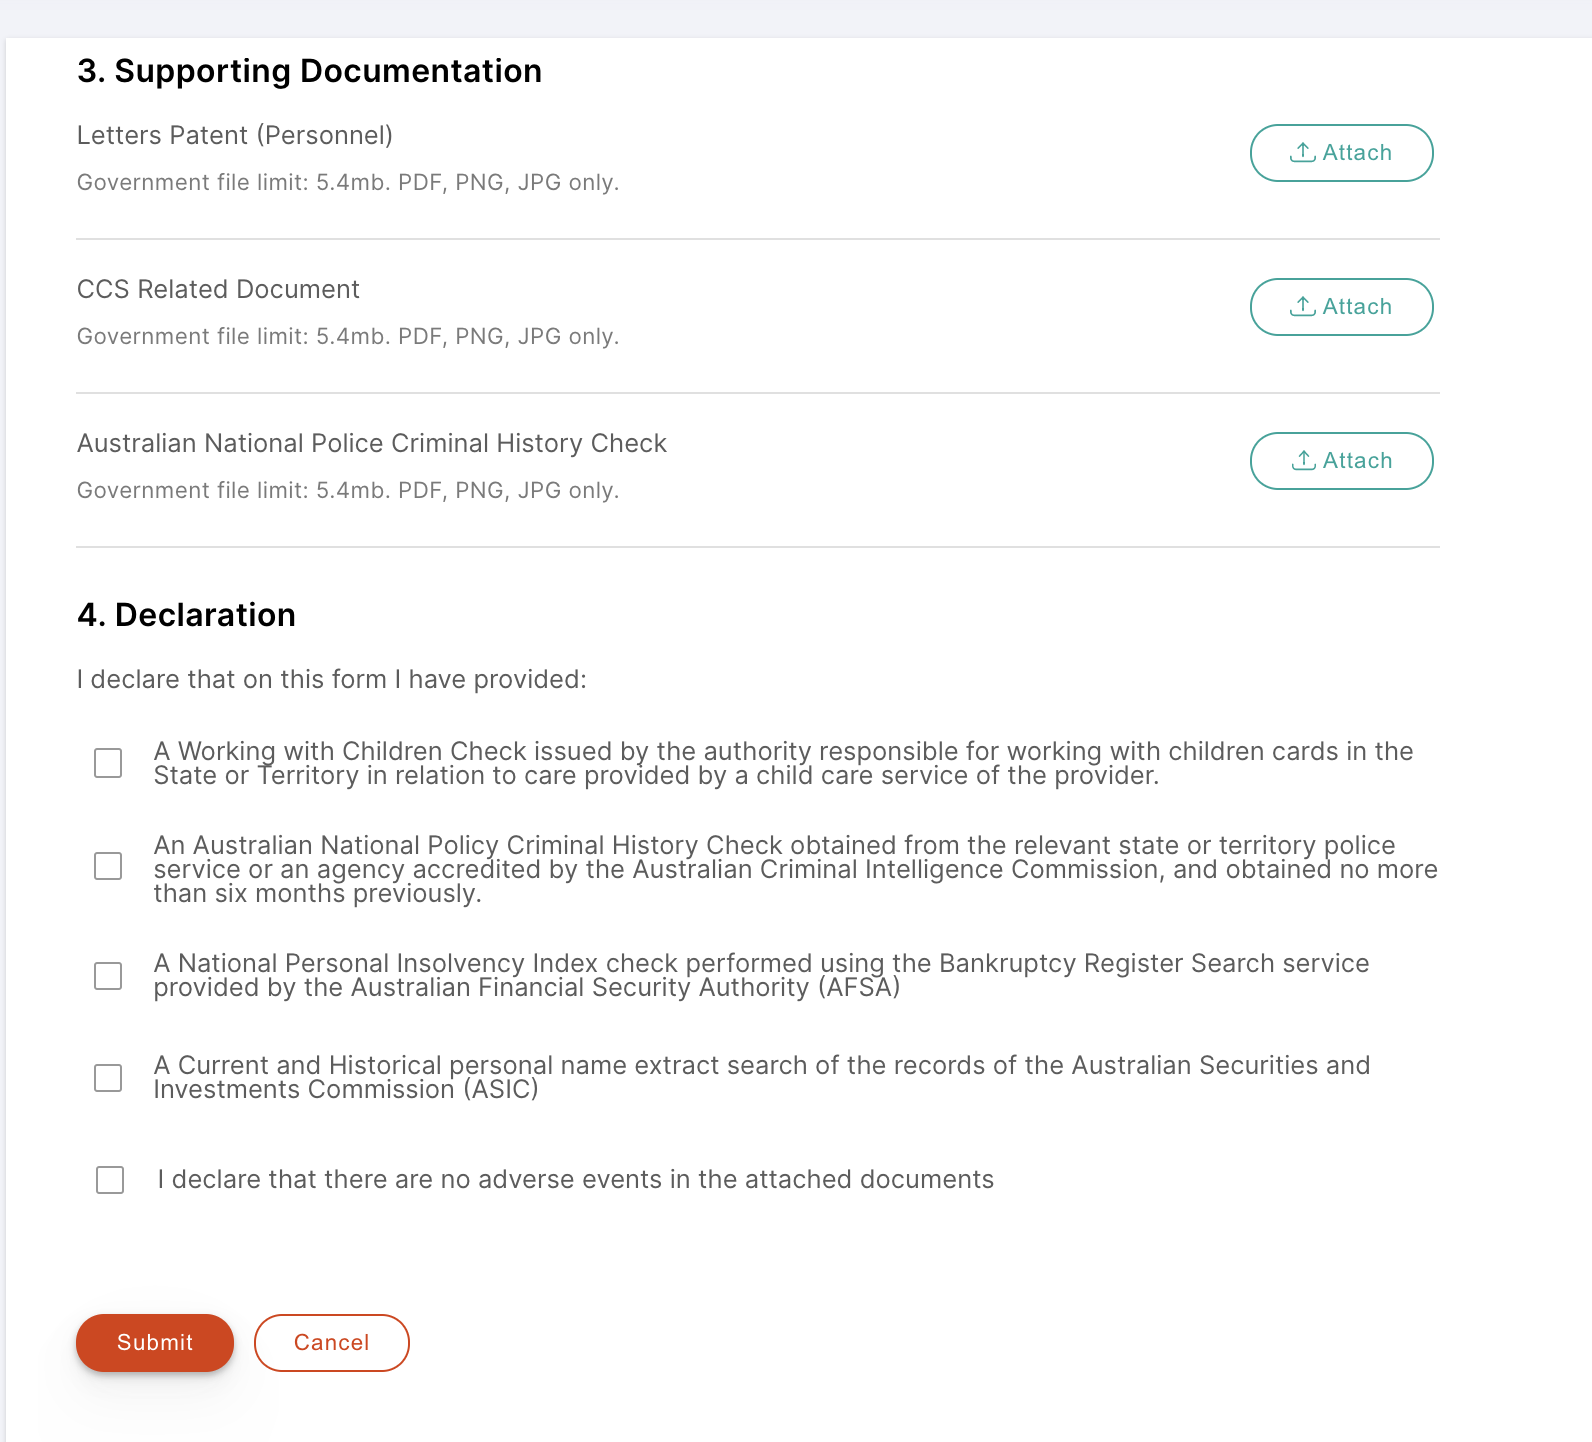Image resolution: width=1592 pixels, height=1442 pixels.
Task: Click upload icon for Police Criminal History Check
Action: [x=1302, y=460]
